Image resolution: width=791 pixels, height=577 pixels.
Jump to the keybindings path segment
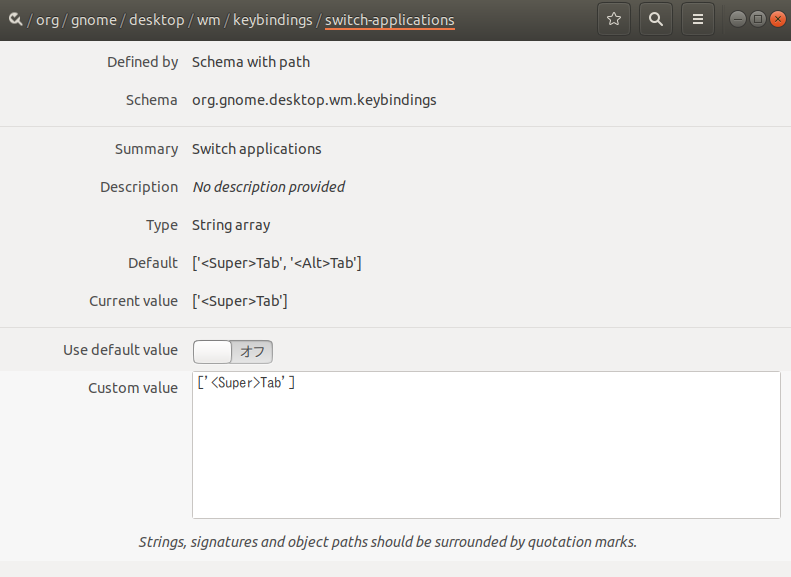[272, 20]
